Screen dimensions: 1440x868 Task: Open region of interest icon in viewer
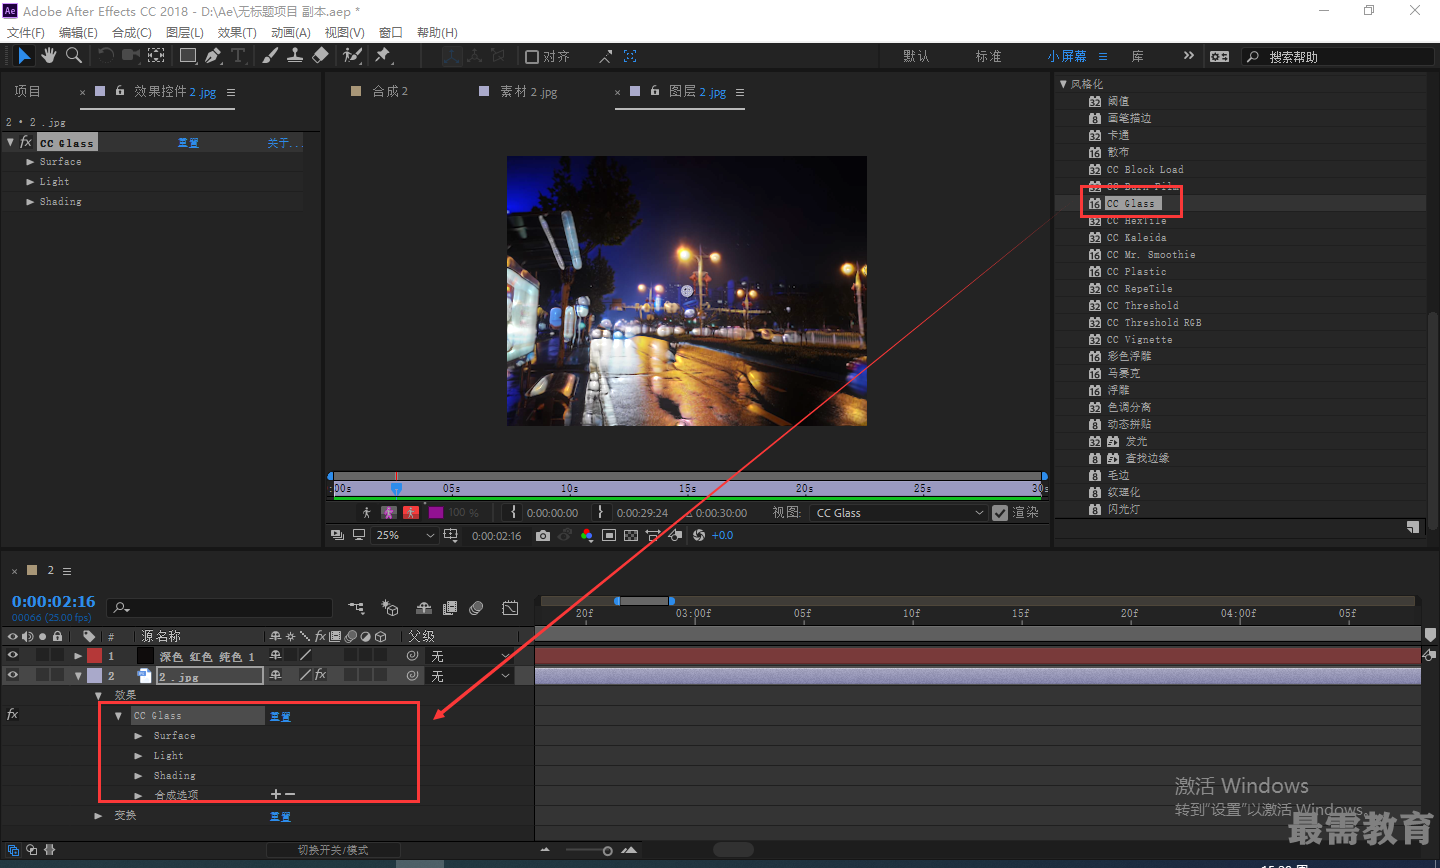click(609, 536)
